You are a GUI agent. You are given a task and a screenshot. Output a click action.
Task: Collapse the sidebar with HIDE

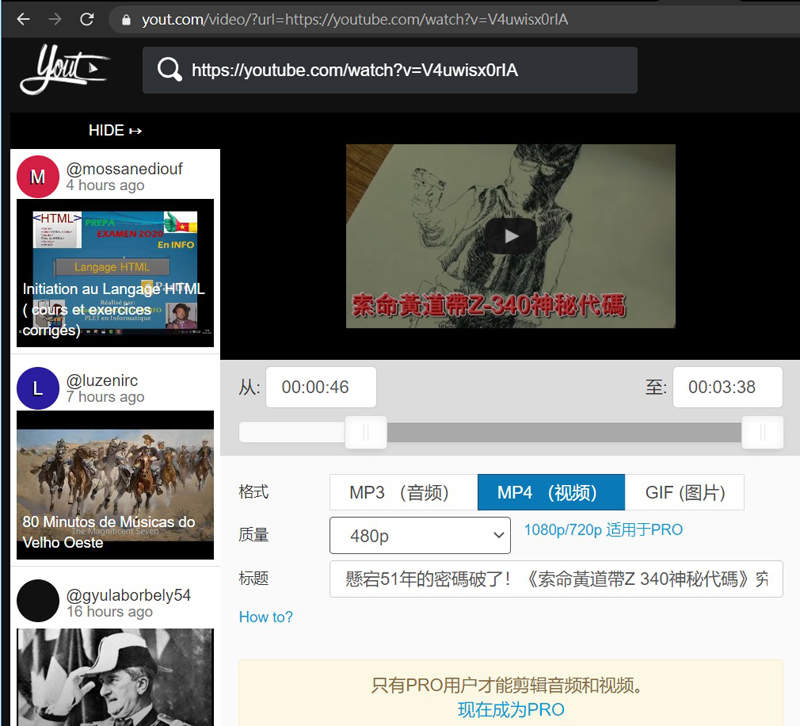[x=115, y=130]
